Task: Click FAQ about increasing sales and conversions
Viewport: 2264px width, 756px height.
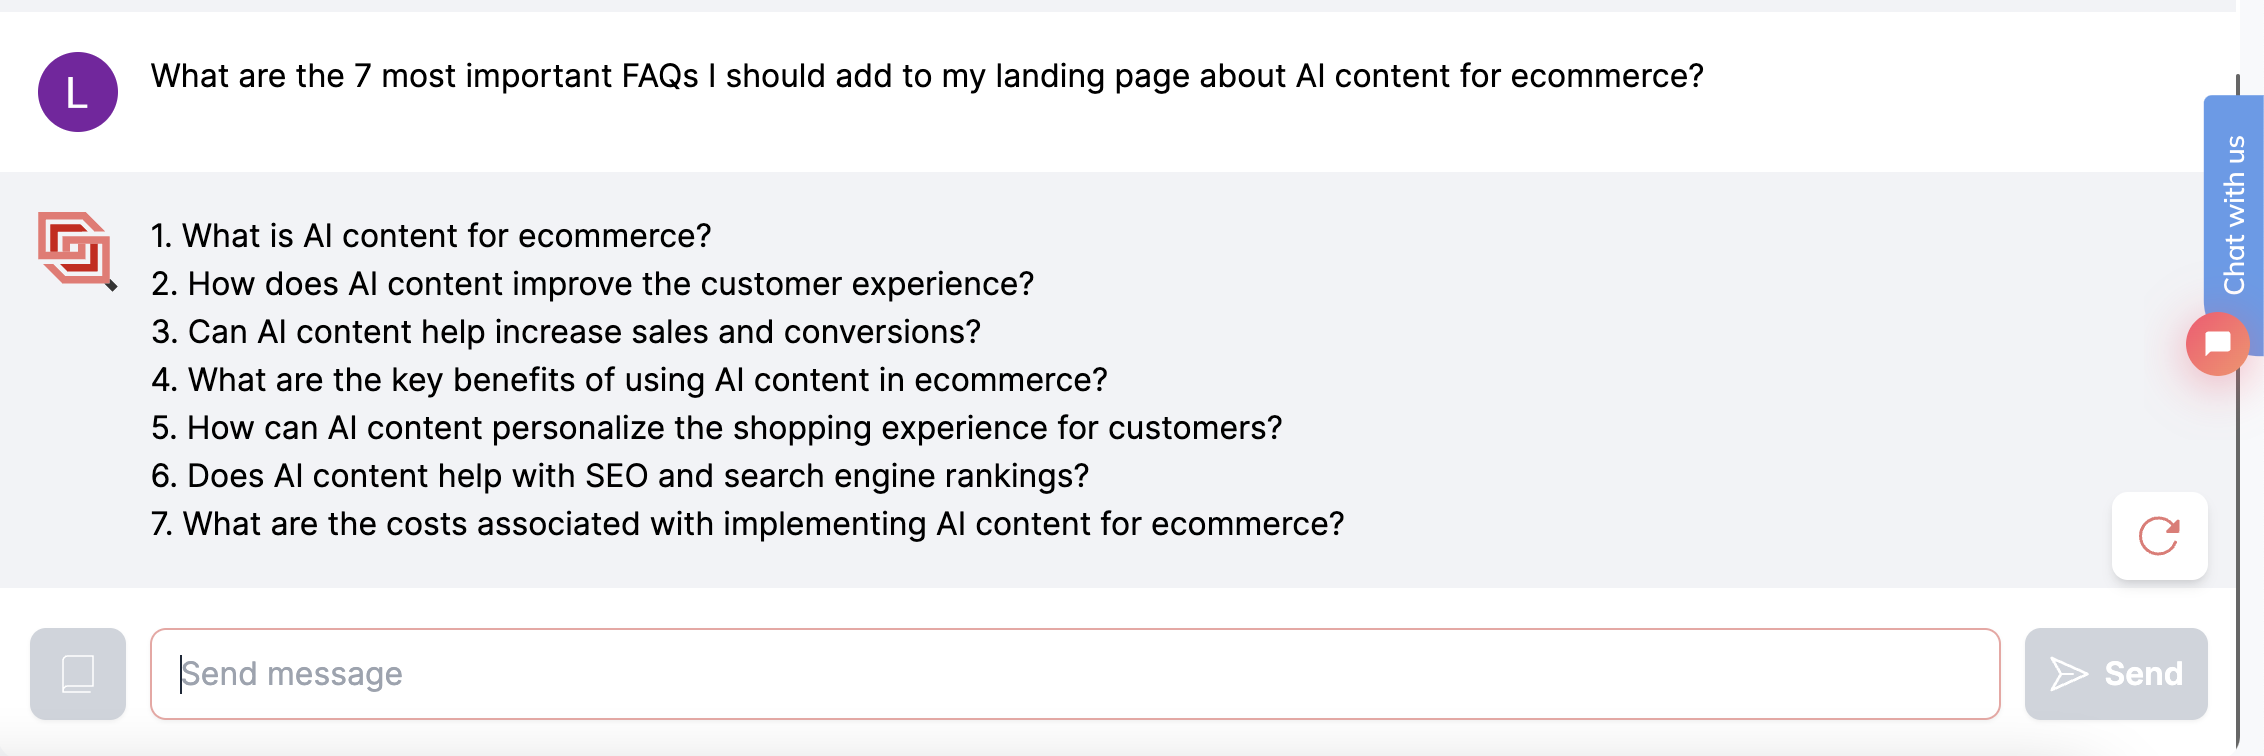Action: click(567, 331)
